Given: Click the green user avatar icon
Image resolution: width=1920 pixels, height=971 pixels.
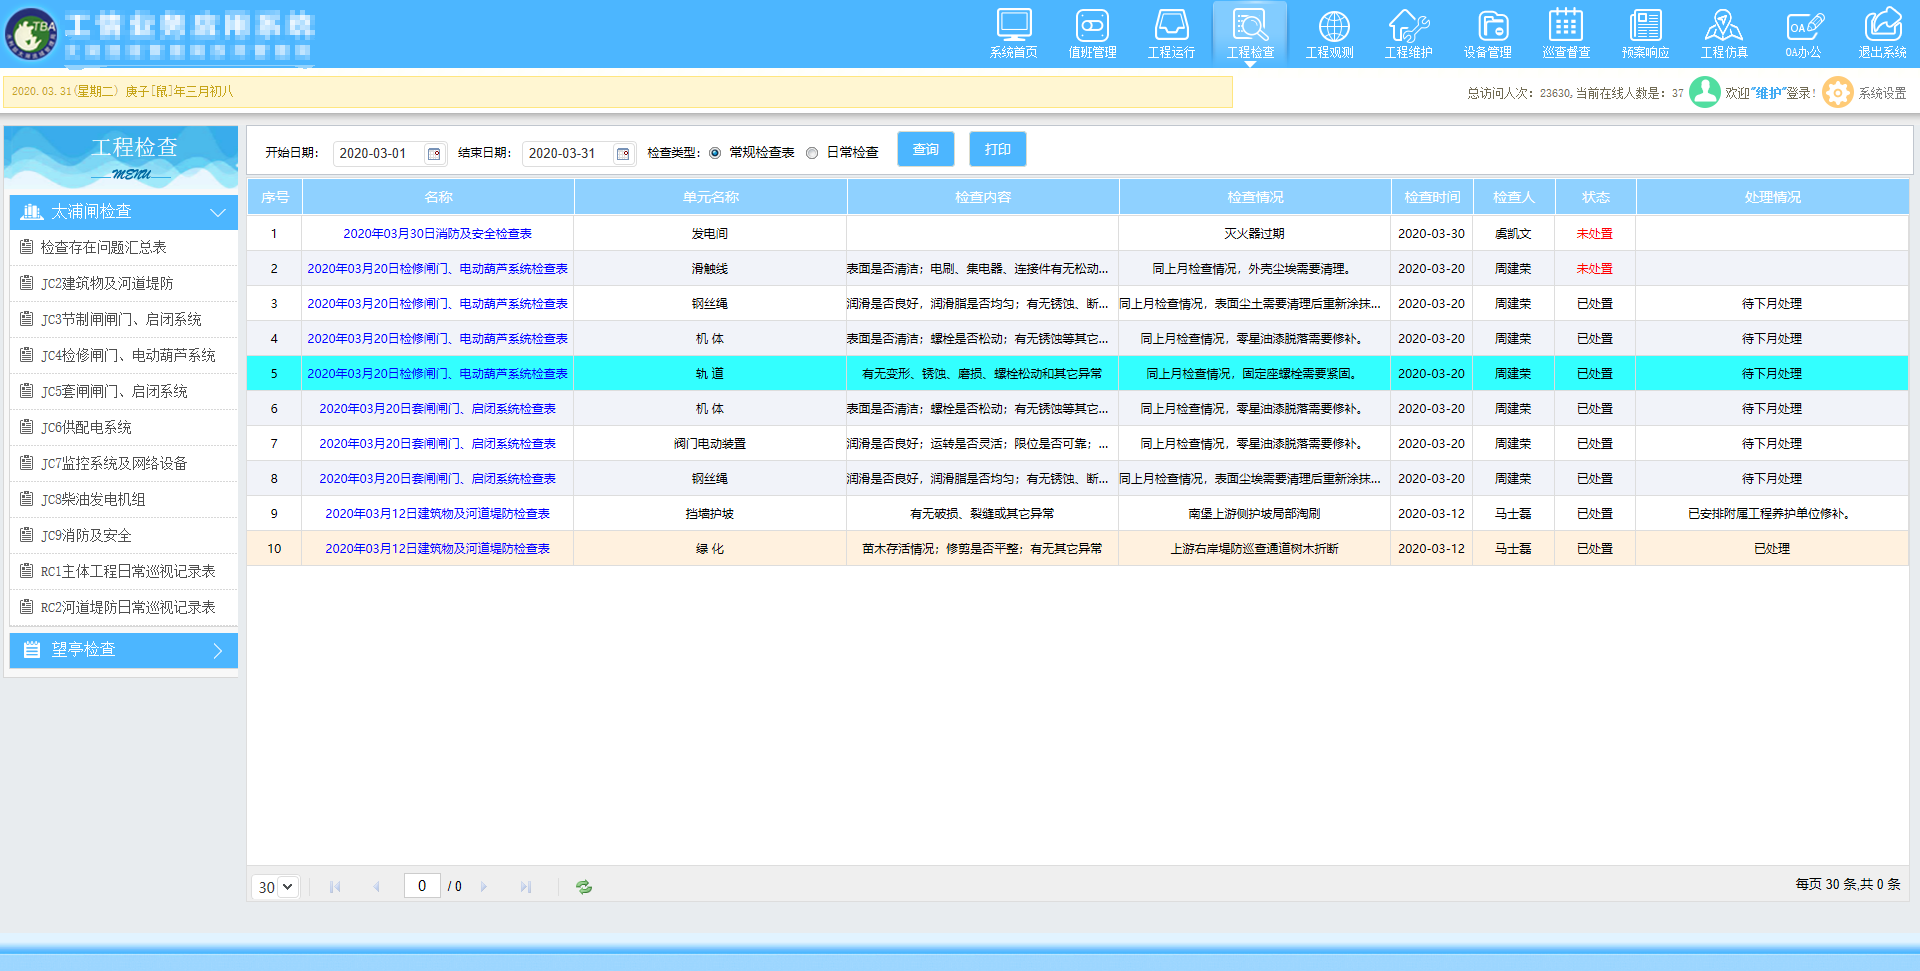Looking at the screenshot, I should (x=1704, y=92).
